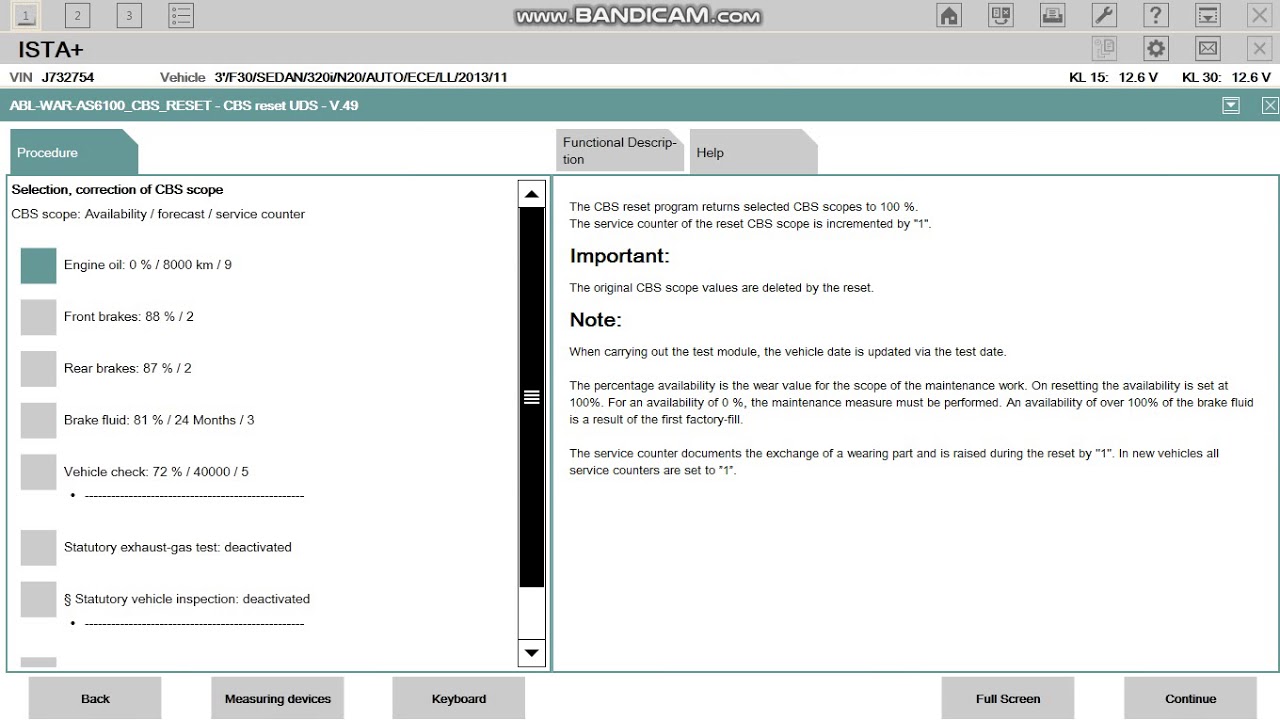
Task: Click '§ Statutory vehicle inspection: deactivated' text
Action: 187,600
